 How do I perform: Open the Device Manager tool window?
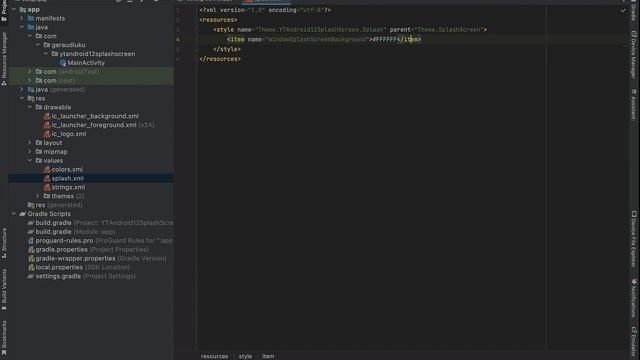[x=634, y=54]
